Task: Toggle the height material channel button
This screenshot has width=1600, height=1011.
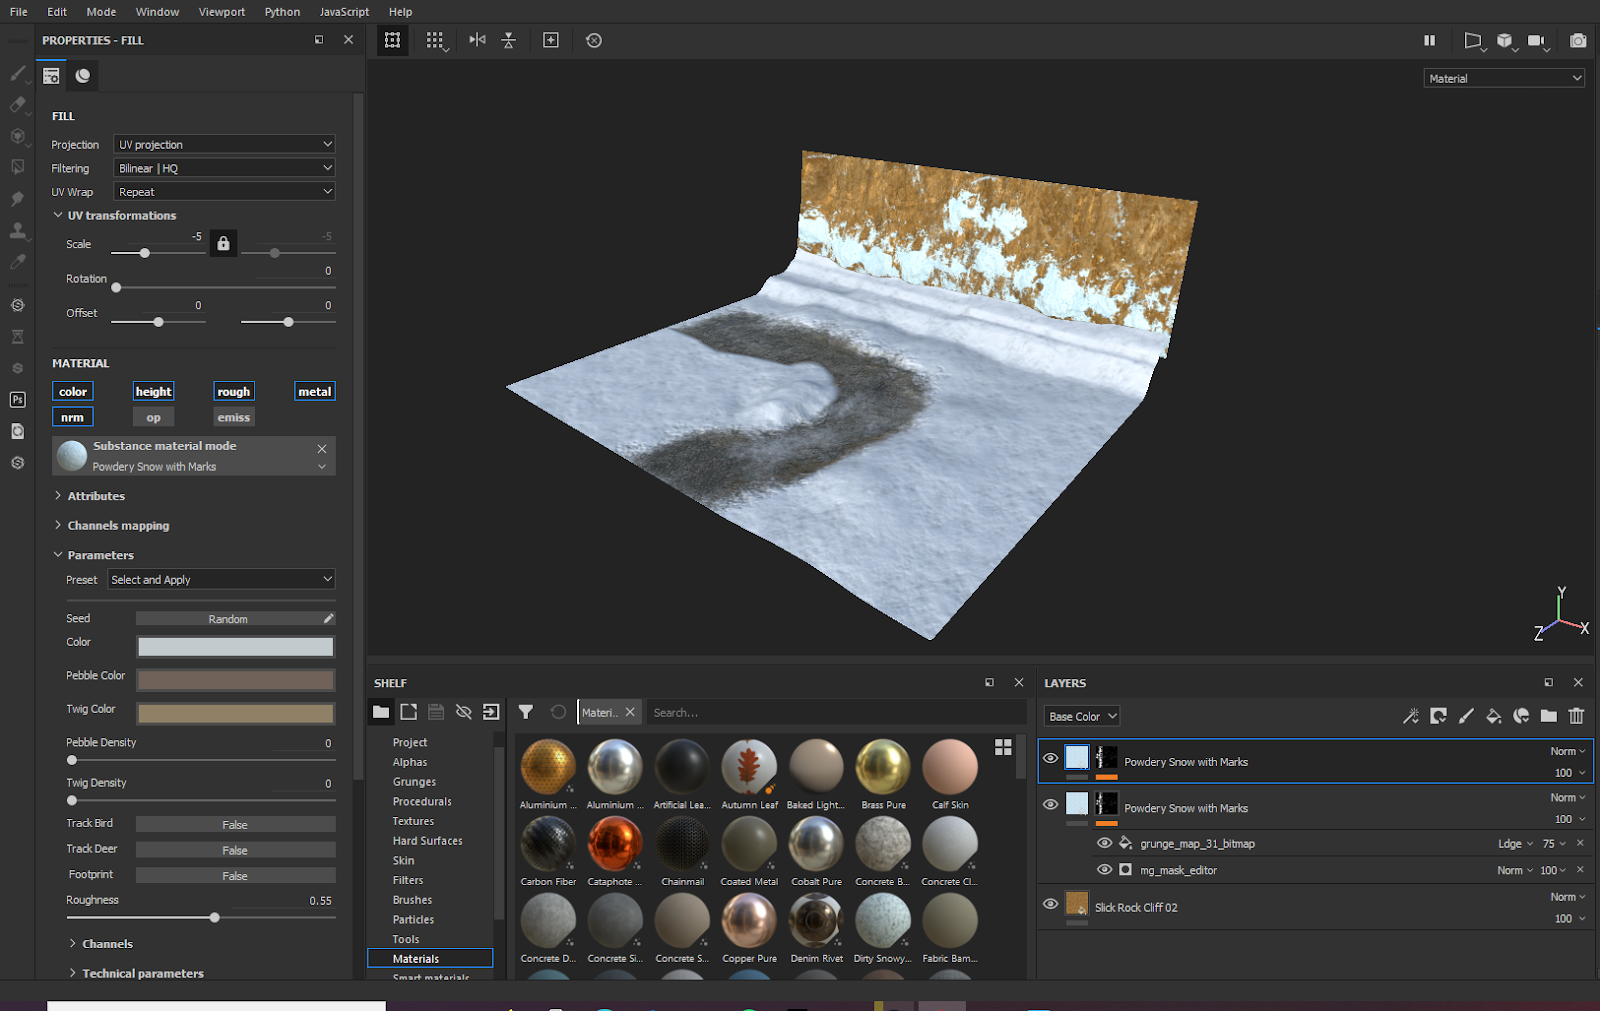Action: tap(153, 392)
